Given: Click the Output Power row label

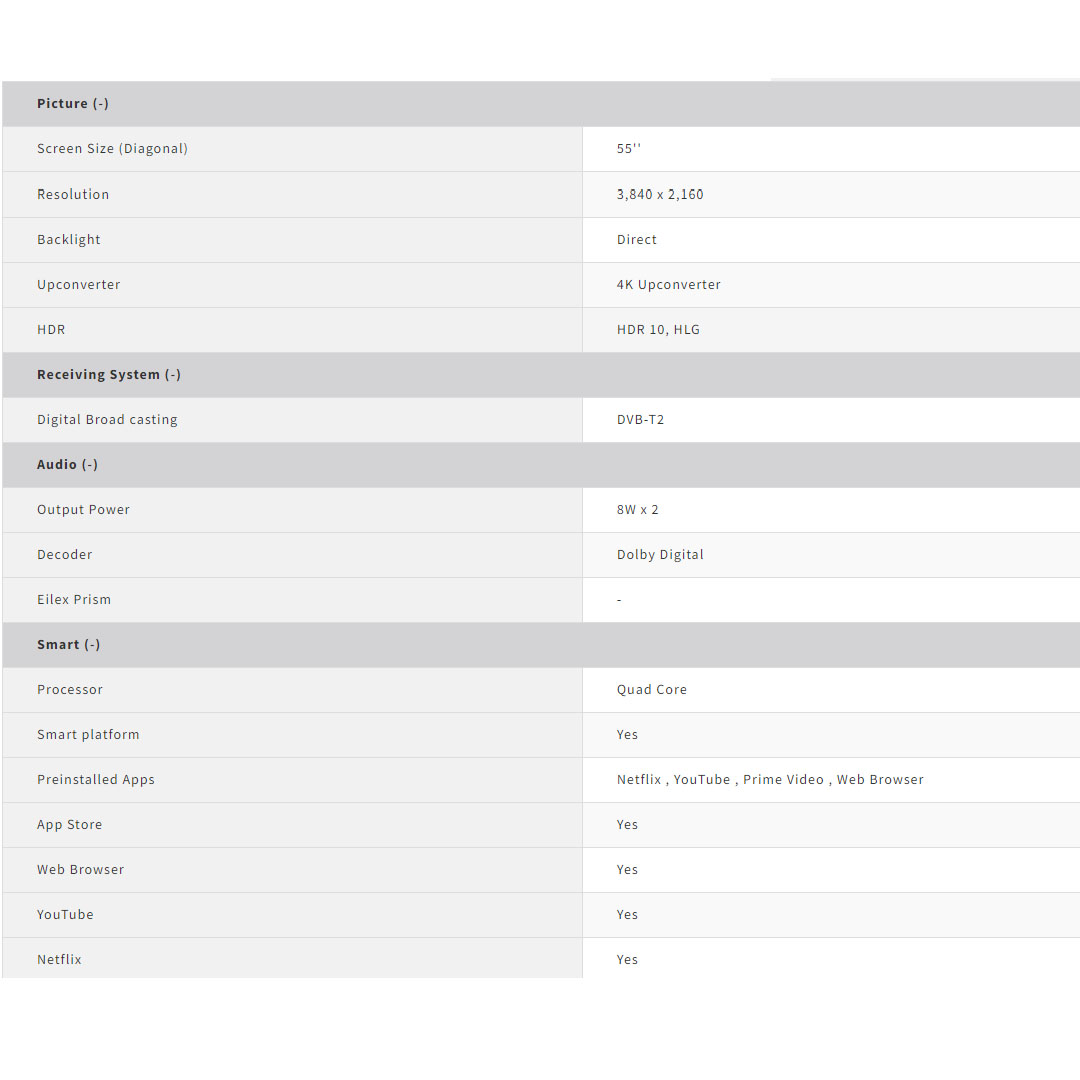Looking at the screenshot, I should click(83, 510).
